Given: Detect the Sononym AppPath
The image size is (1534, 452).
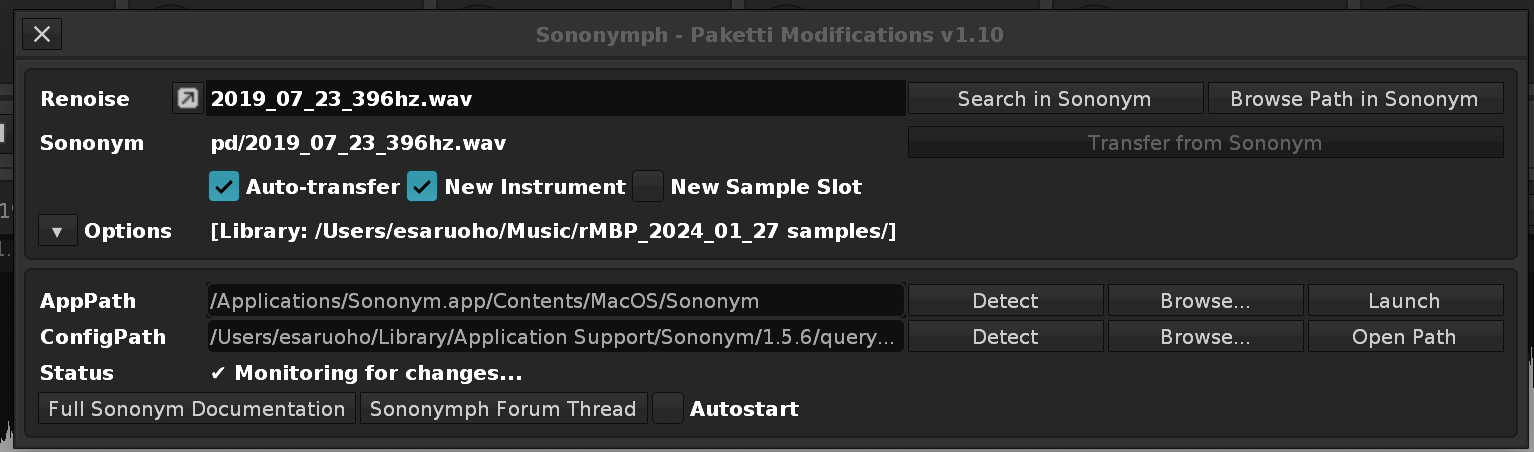Looking at the screenshot, I should 1005,301.
